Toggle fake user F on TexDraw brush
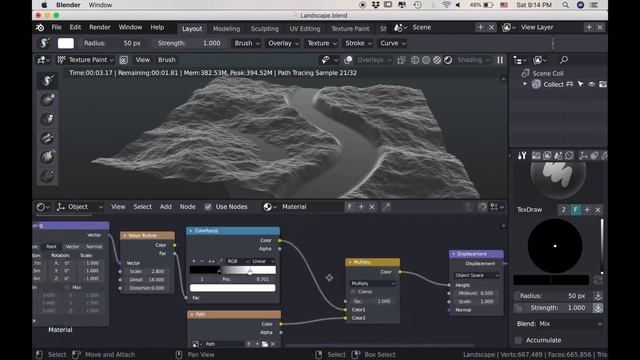Viewport: 640px width, 360px height. (576, 209)
